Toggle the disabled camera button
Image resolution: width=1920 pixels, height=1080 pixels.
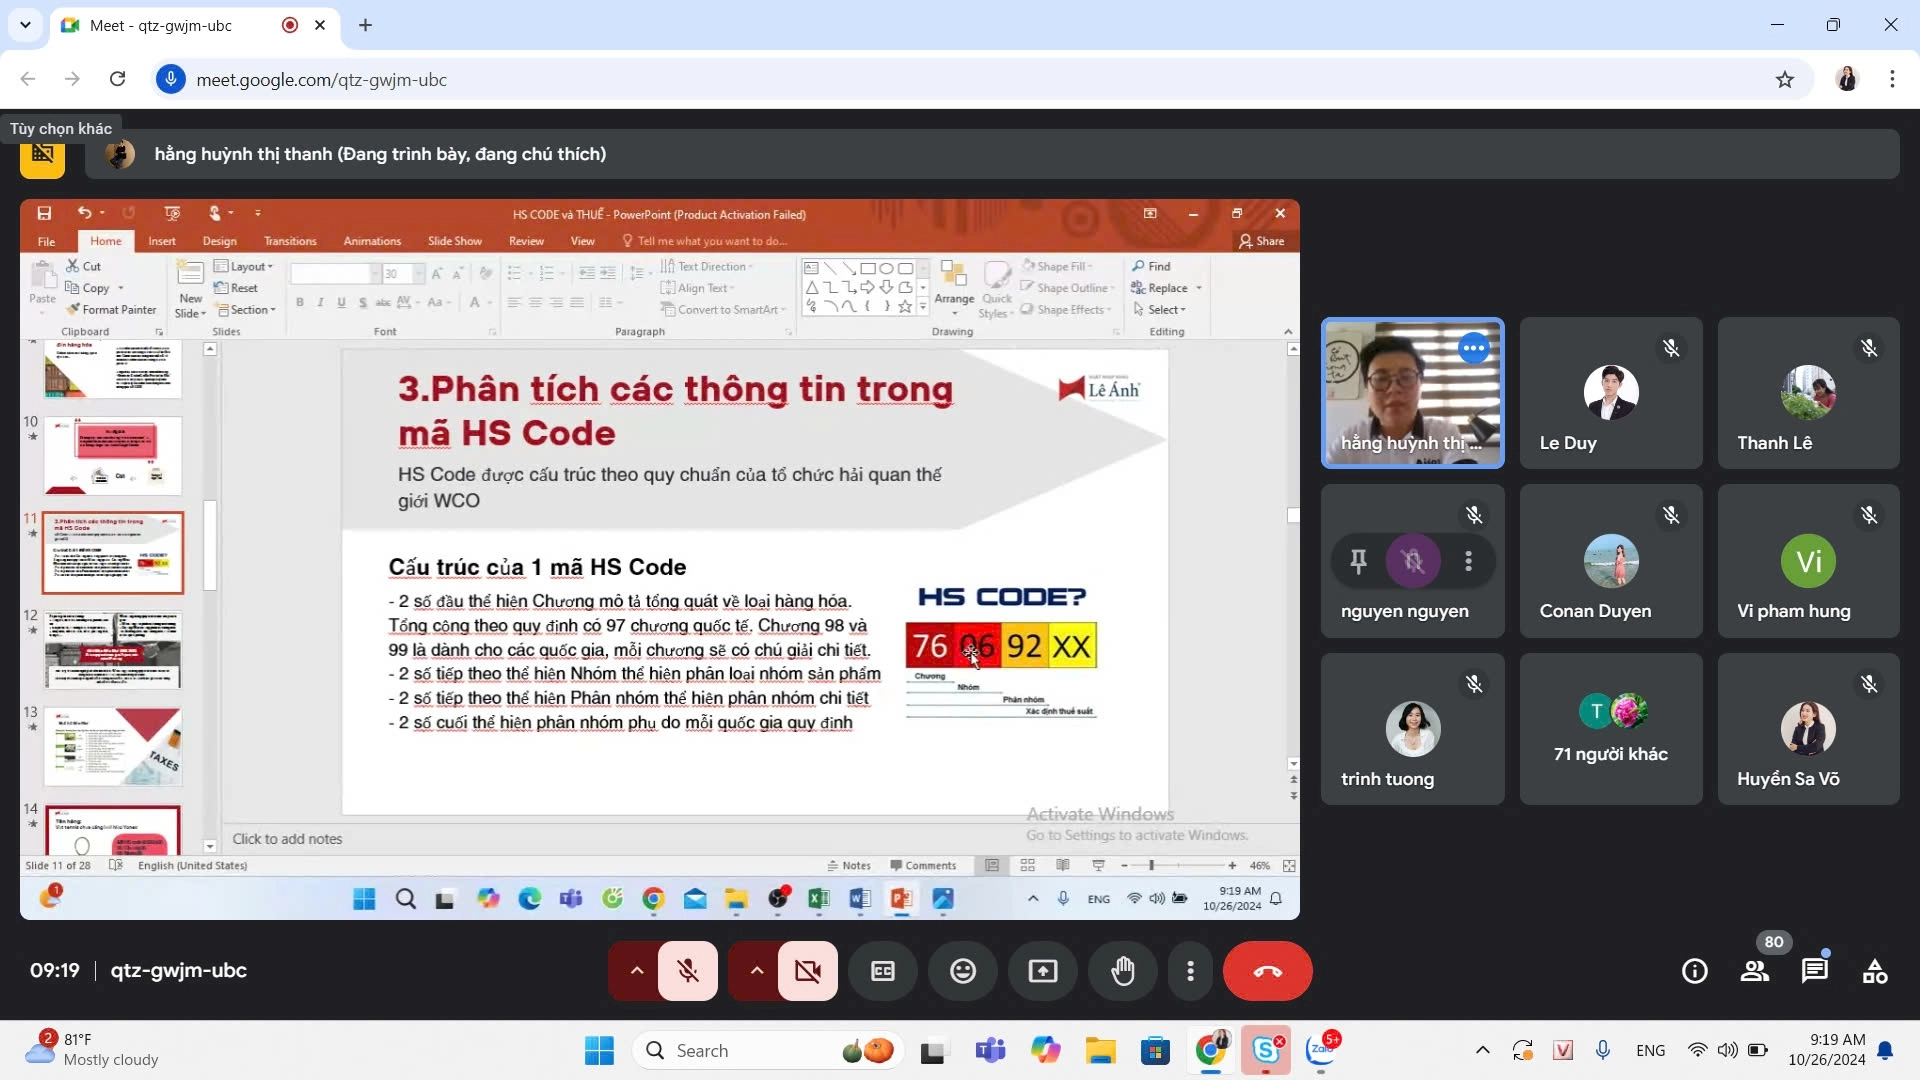pyautogui.click(x=807, y=971)
